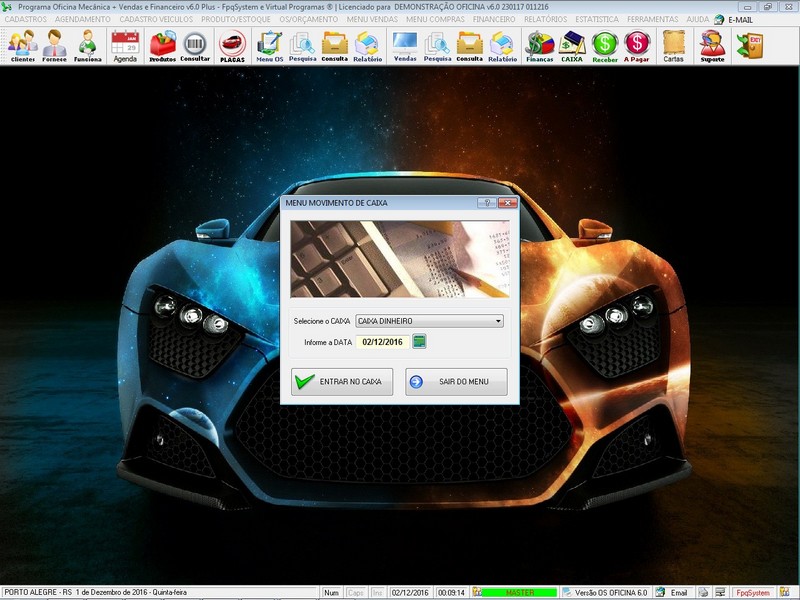Open the CAIXA toolbar icon
This screenshot has height=600, width=800.
click(572, 46)
